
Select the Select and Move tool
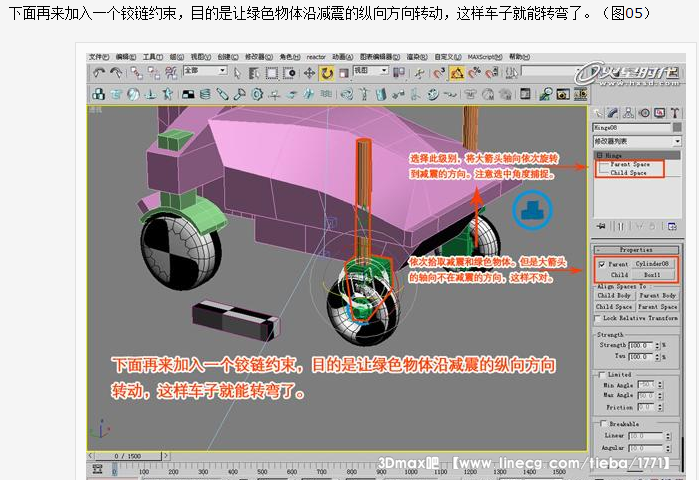[x=309, y=73]
